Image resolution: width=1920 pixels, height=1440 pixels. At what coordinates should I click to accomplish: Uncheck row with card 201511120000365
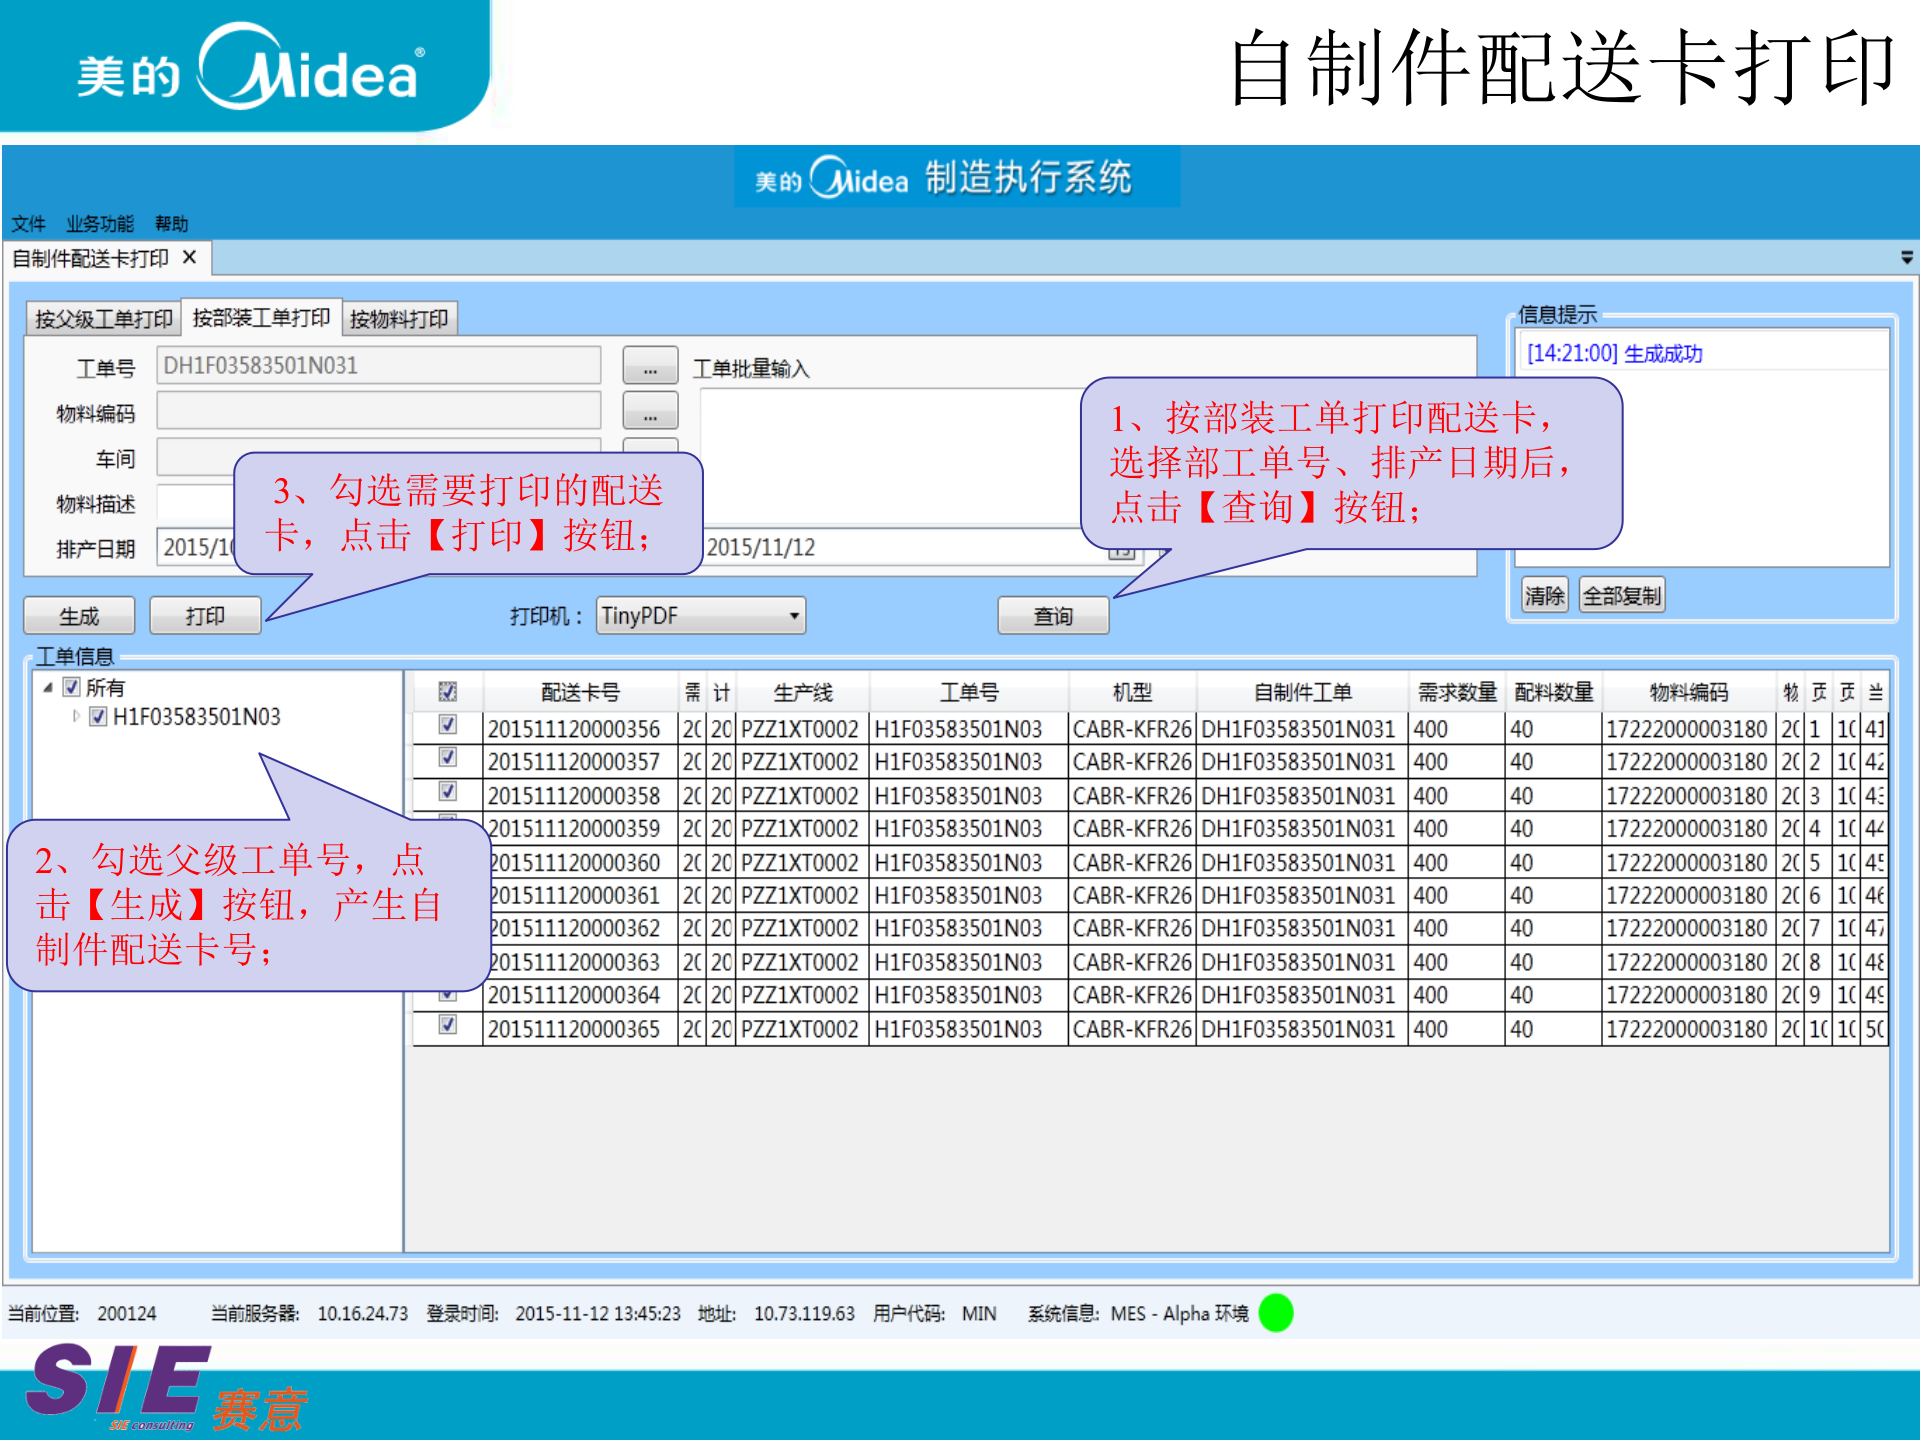click(448, 1025)
